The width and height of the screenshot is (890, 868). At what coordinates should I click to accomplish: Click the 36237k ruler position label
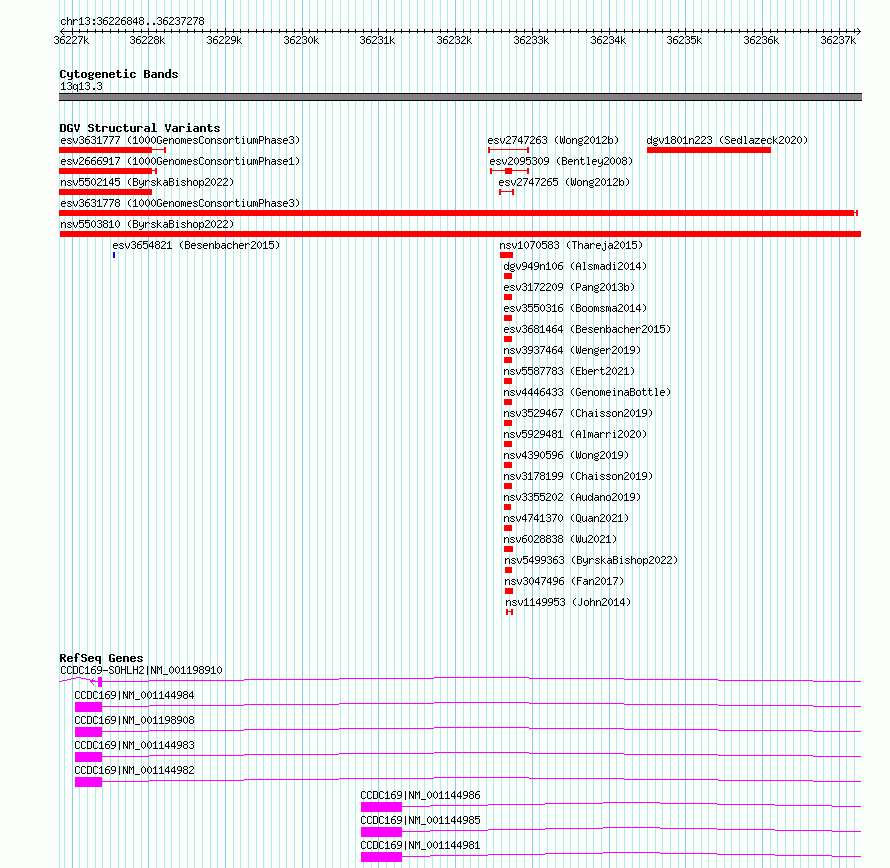pos(838,40)
